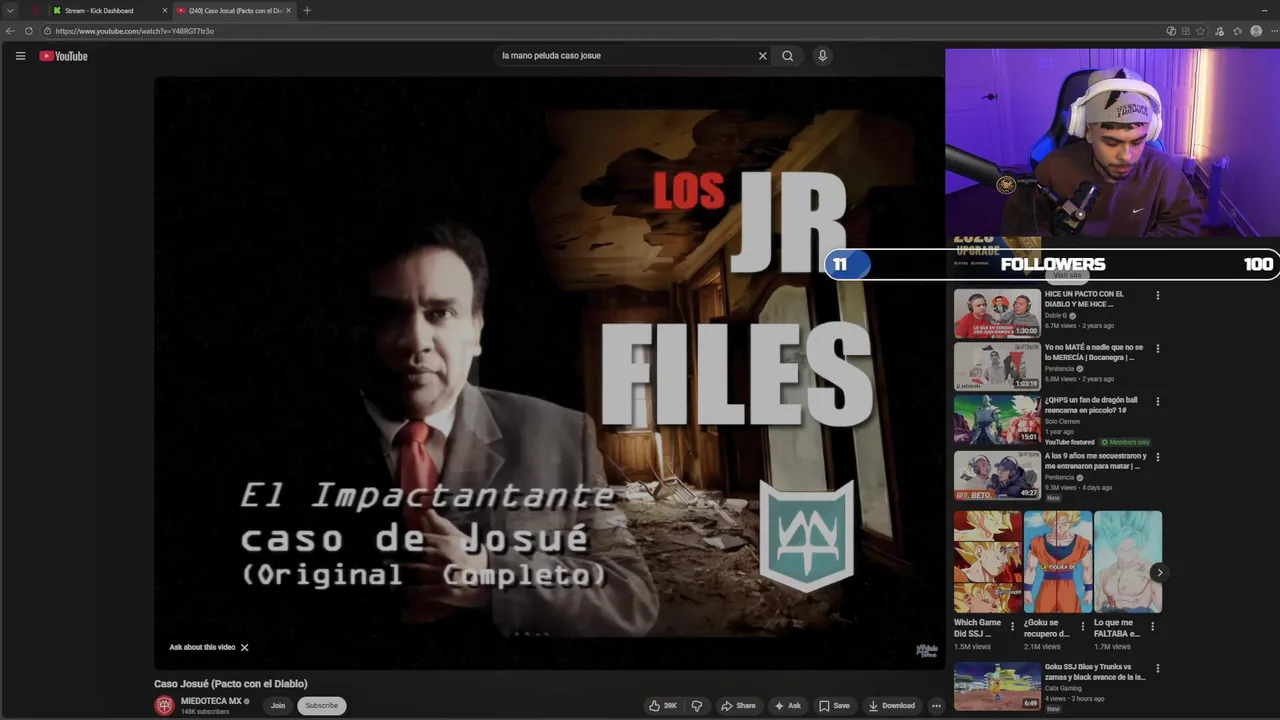Open options for Goku SSJ Blue video

pyautogui.click(x=1158, y=668)
